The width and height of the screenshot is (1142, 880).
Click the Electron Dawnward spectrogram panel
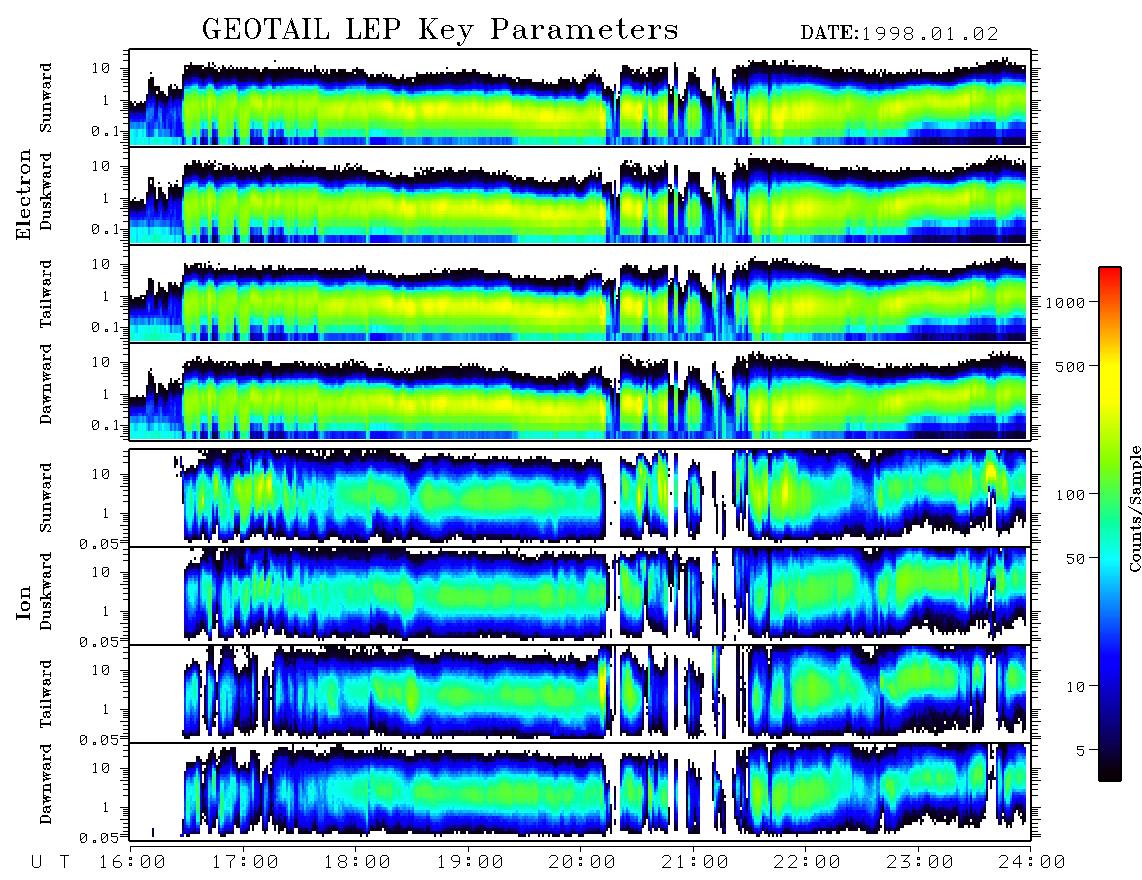tap(580, 392)
